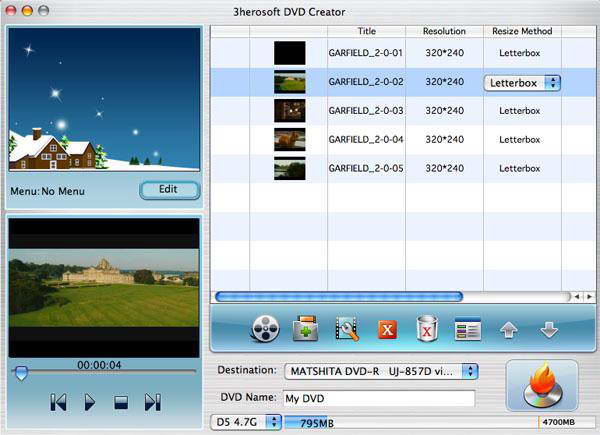Click the trash can clear all icon
The width and height of the screenshot is (600, 435).
427,329
